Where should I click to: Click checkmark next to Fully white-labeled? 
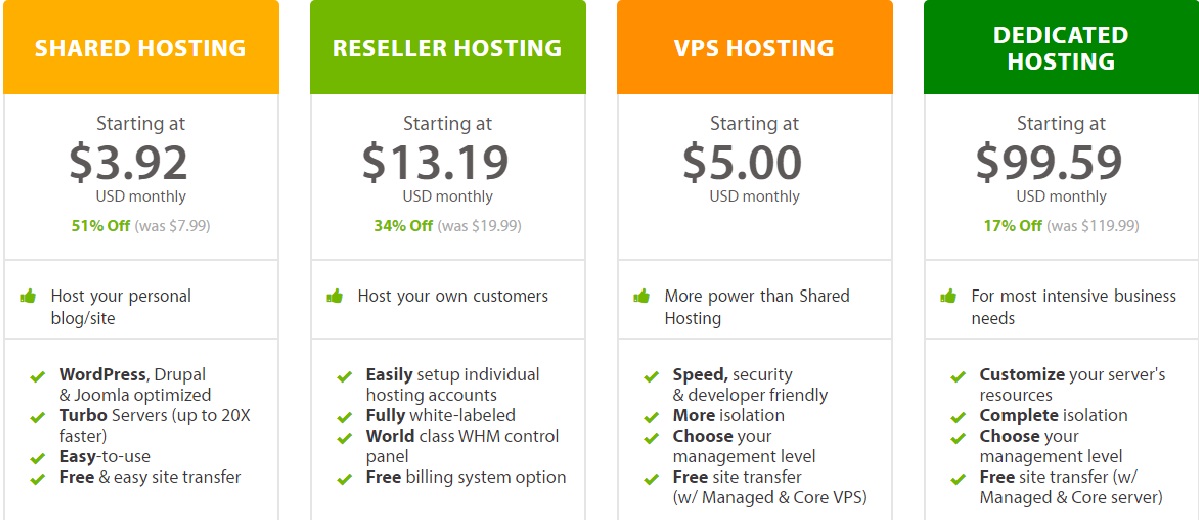pos(344,418)
